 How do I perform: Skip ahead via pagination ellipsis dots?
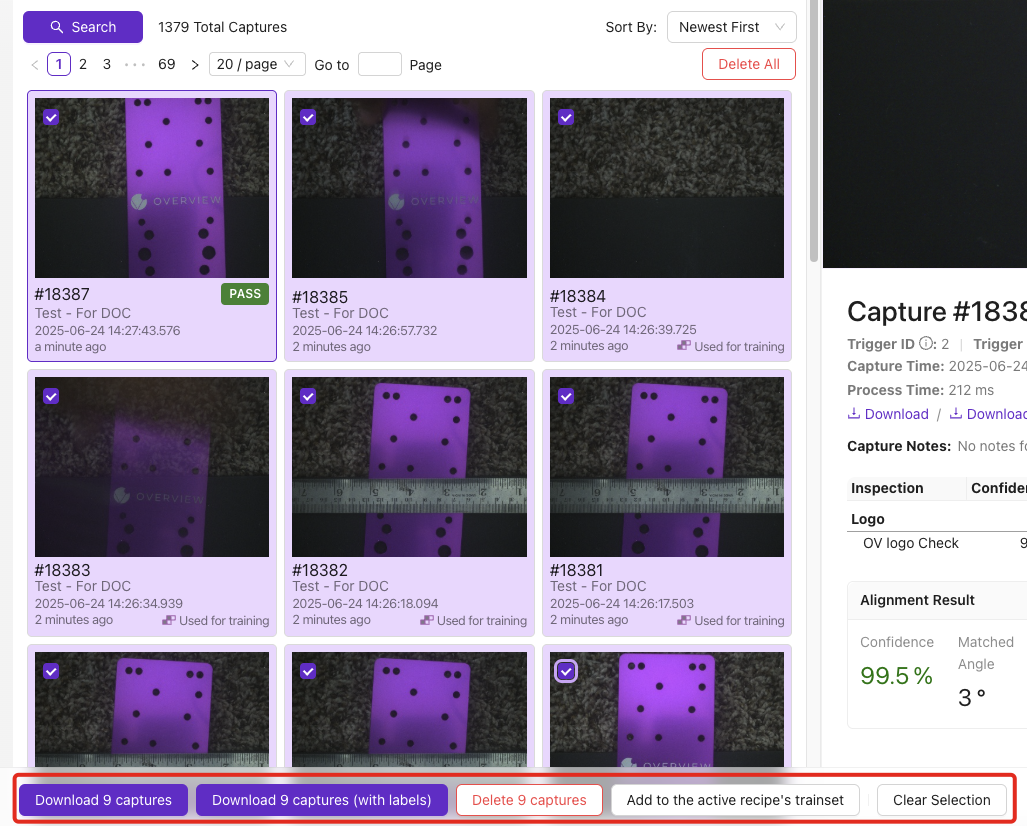pyautogui.click(x=135, y=64)
